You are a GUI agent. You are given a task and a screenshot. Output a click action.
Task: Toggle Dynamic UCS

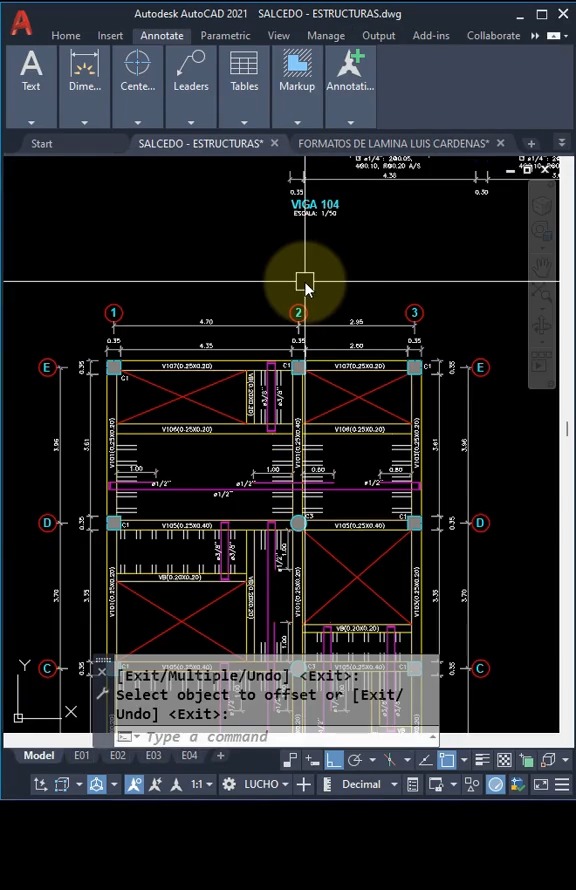40,784
